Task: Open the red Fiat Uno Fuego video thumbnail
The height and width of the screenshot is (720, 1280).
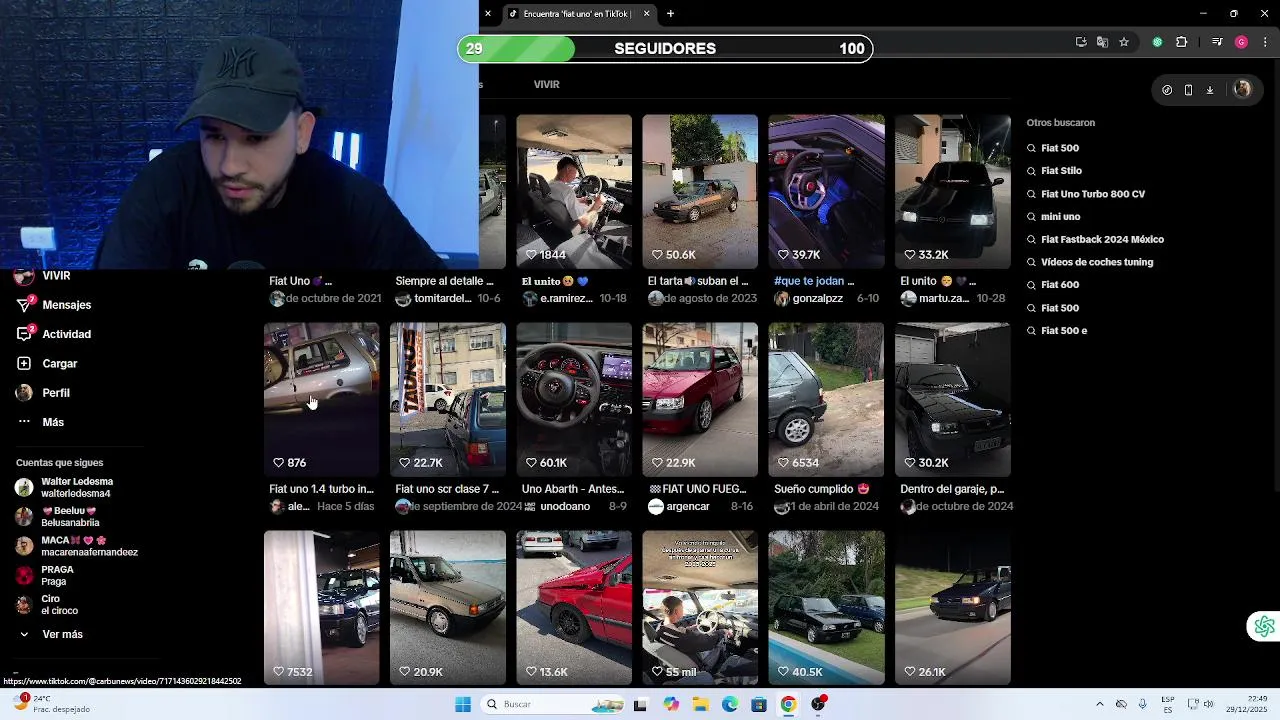Action: coord(700,399)
